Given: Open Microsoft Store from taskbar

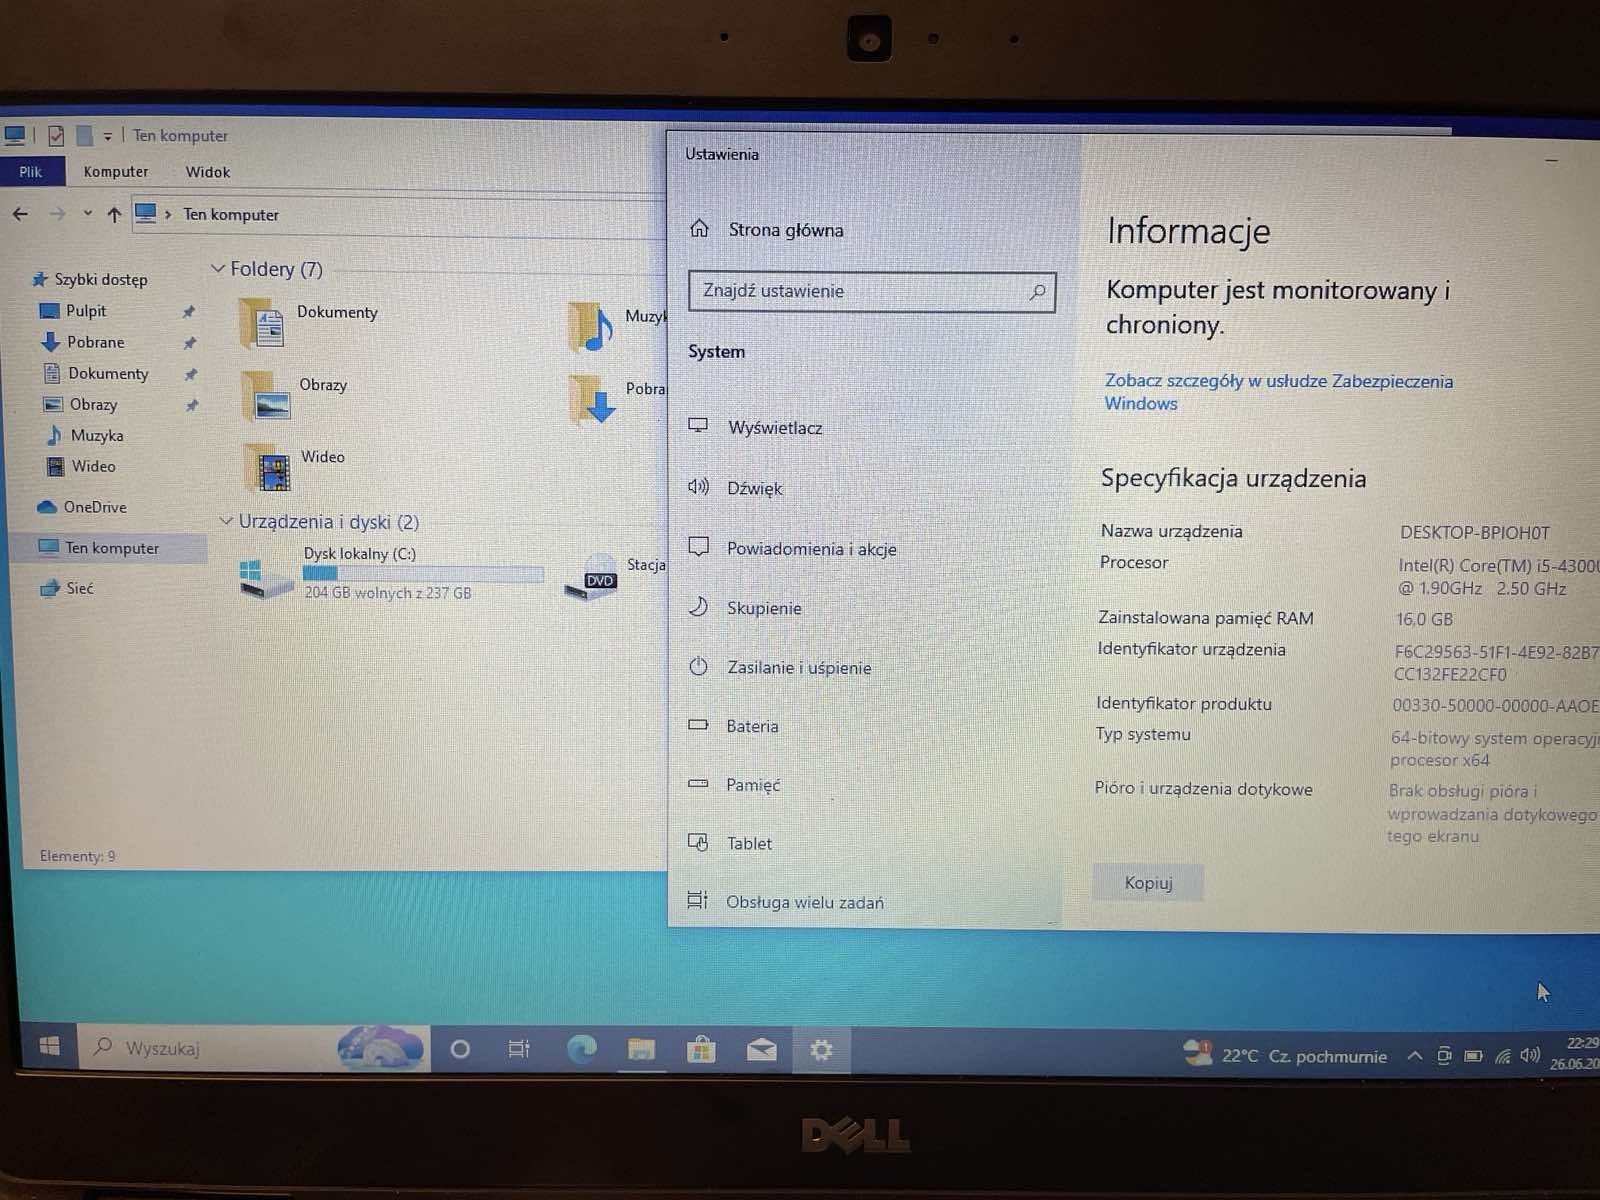Looking at the screenshot, I should pos(701,1049).
